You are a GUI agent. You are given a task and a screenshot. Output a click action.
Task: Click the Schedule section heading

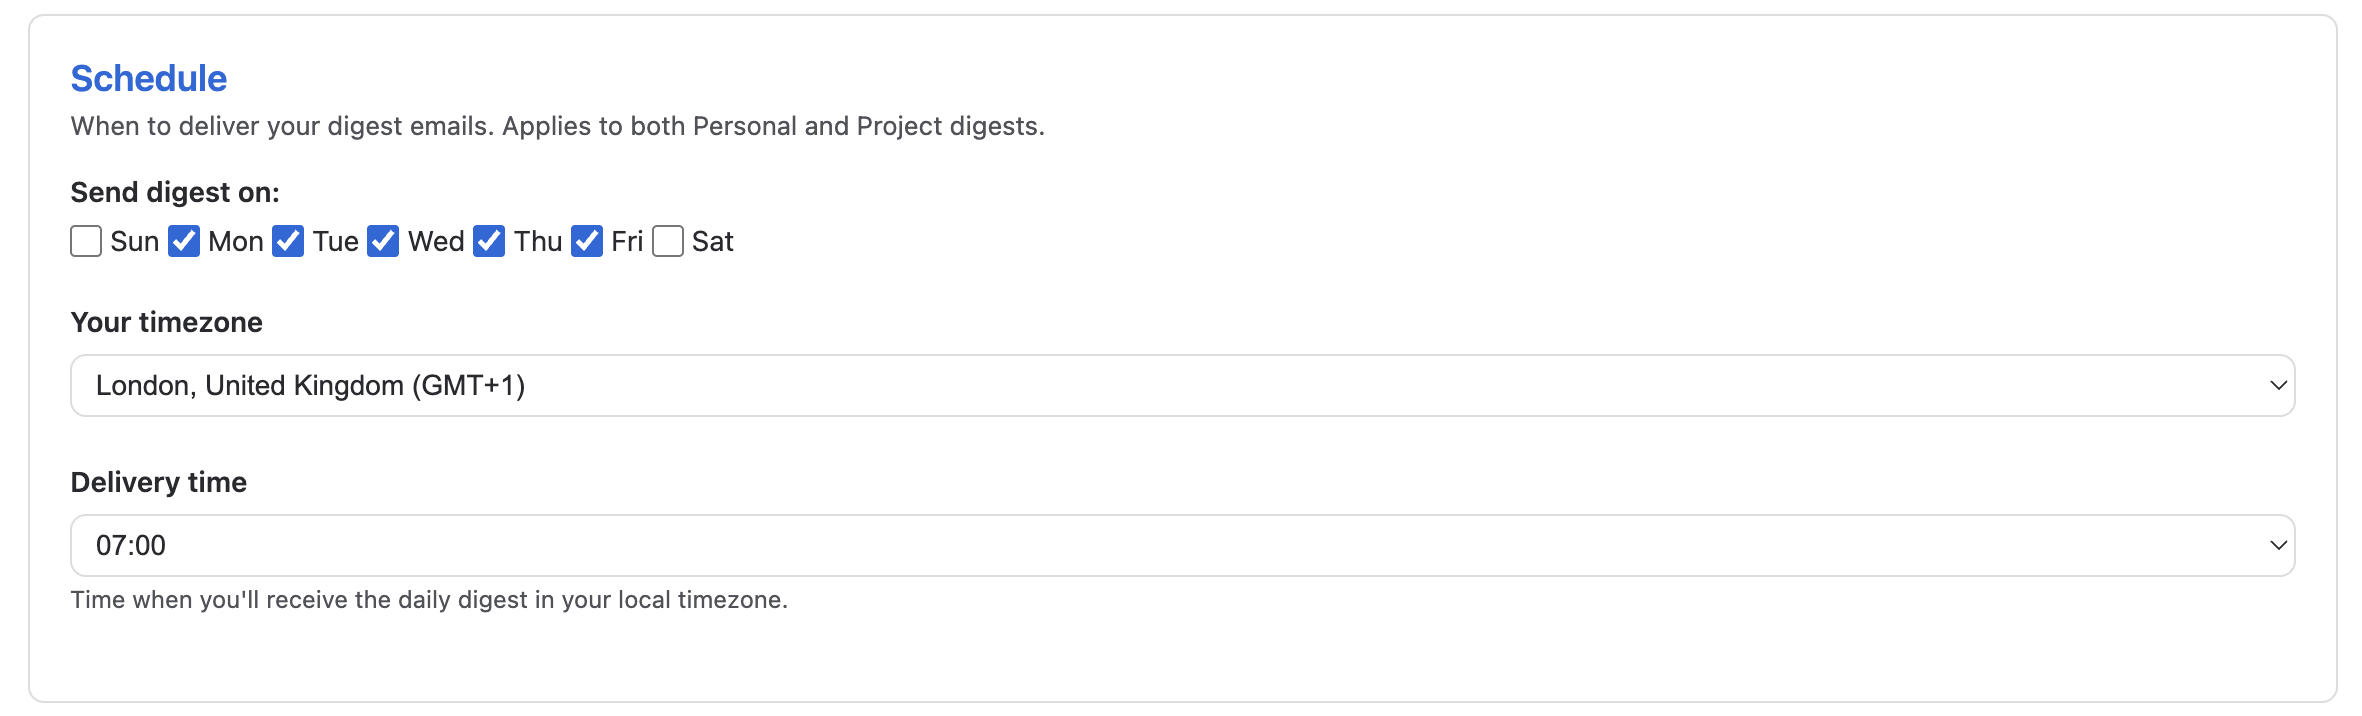149,78
